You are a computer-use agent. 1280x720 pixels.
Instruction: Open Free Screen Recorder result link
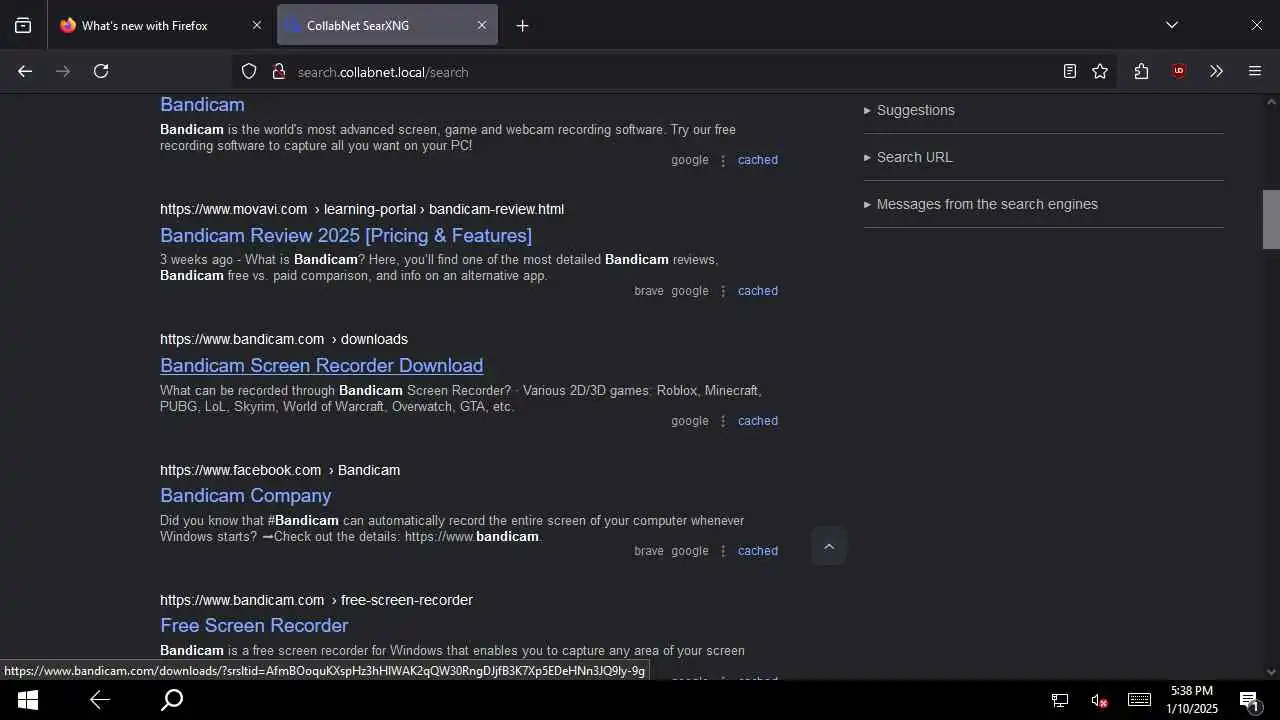[254, 625]
